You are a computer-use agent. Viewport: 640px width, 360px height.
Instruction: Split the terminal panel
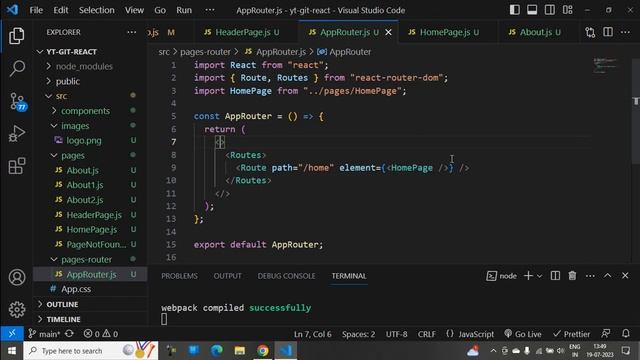coord(555,276)
